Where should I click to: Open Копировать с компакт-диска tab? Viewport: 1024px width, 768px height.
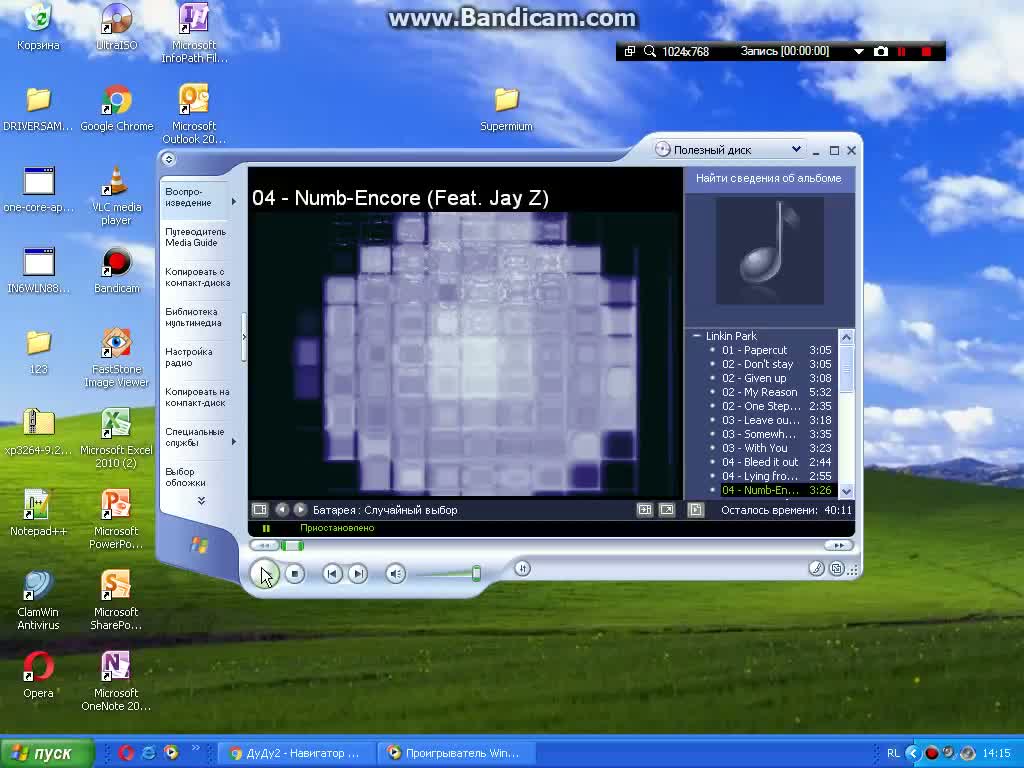coord(197,278)
